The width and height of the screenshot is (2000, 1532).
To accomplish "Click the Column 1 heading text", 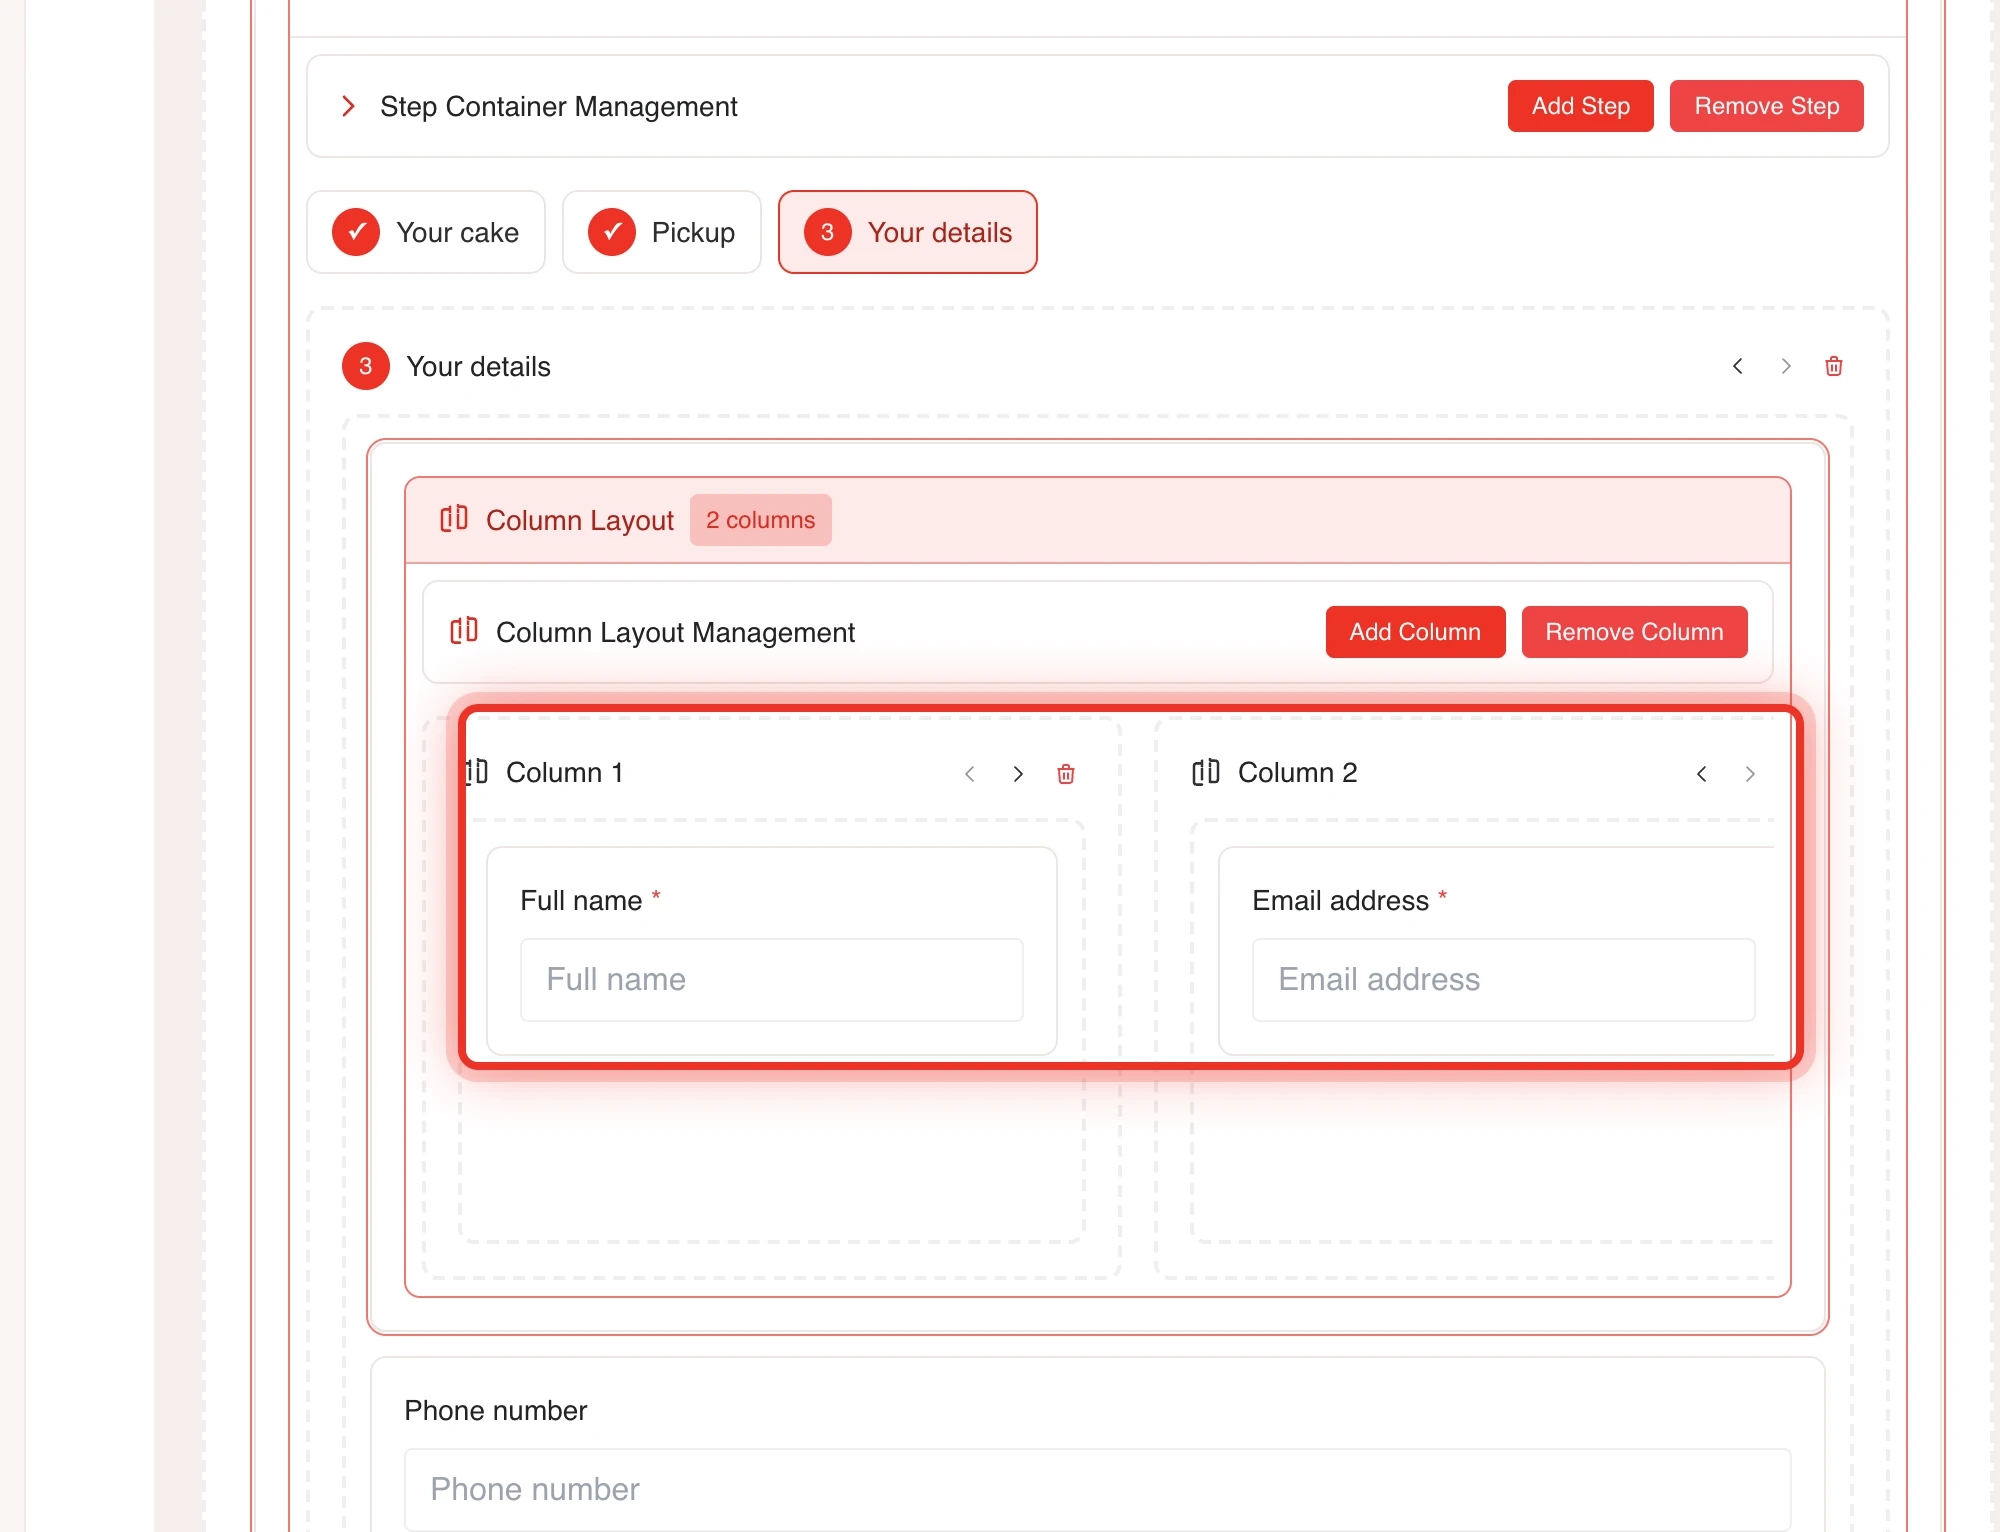I will point(565,772).
